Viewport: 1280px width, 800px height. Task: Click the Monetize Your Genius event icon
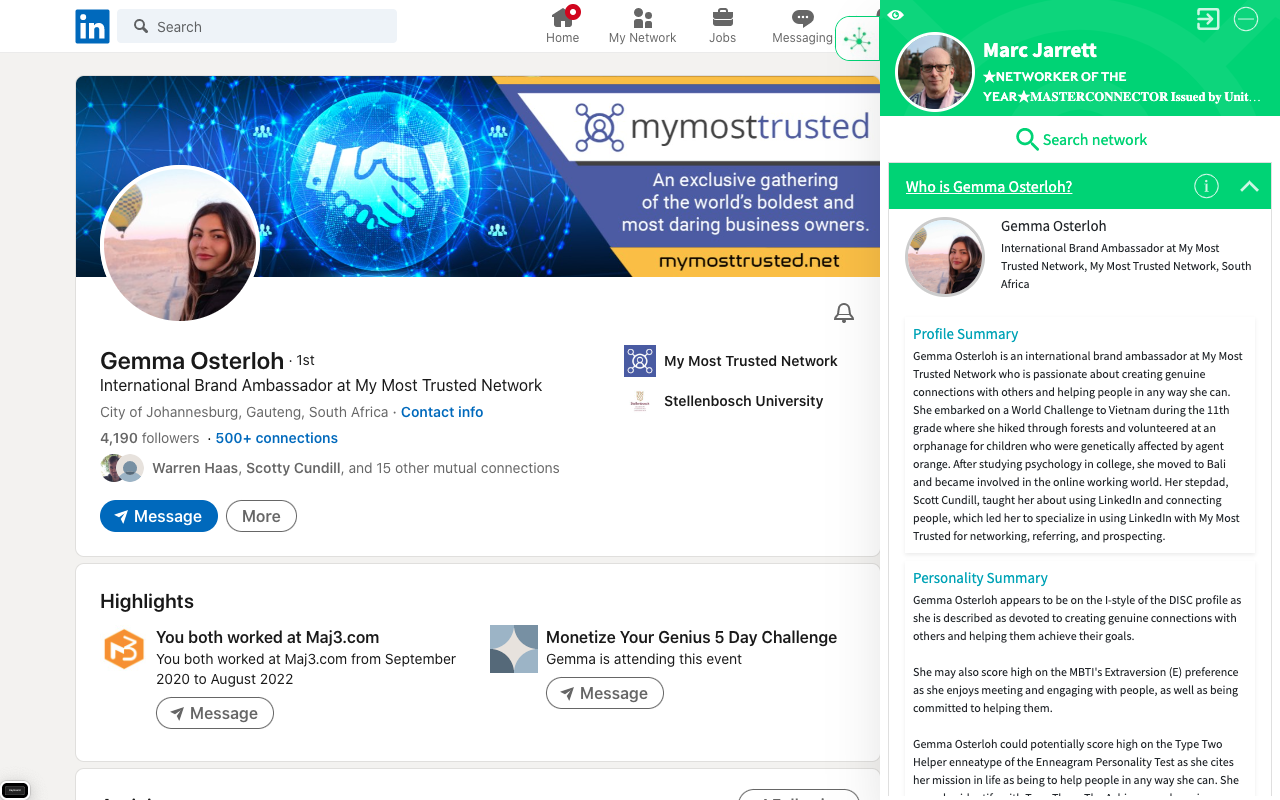click(514, 649)
